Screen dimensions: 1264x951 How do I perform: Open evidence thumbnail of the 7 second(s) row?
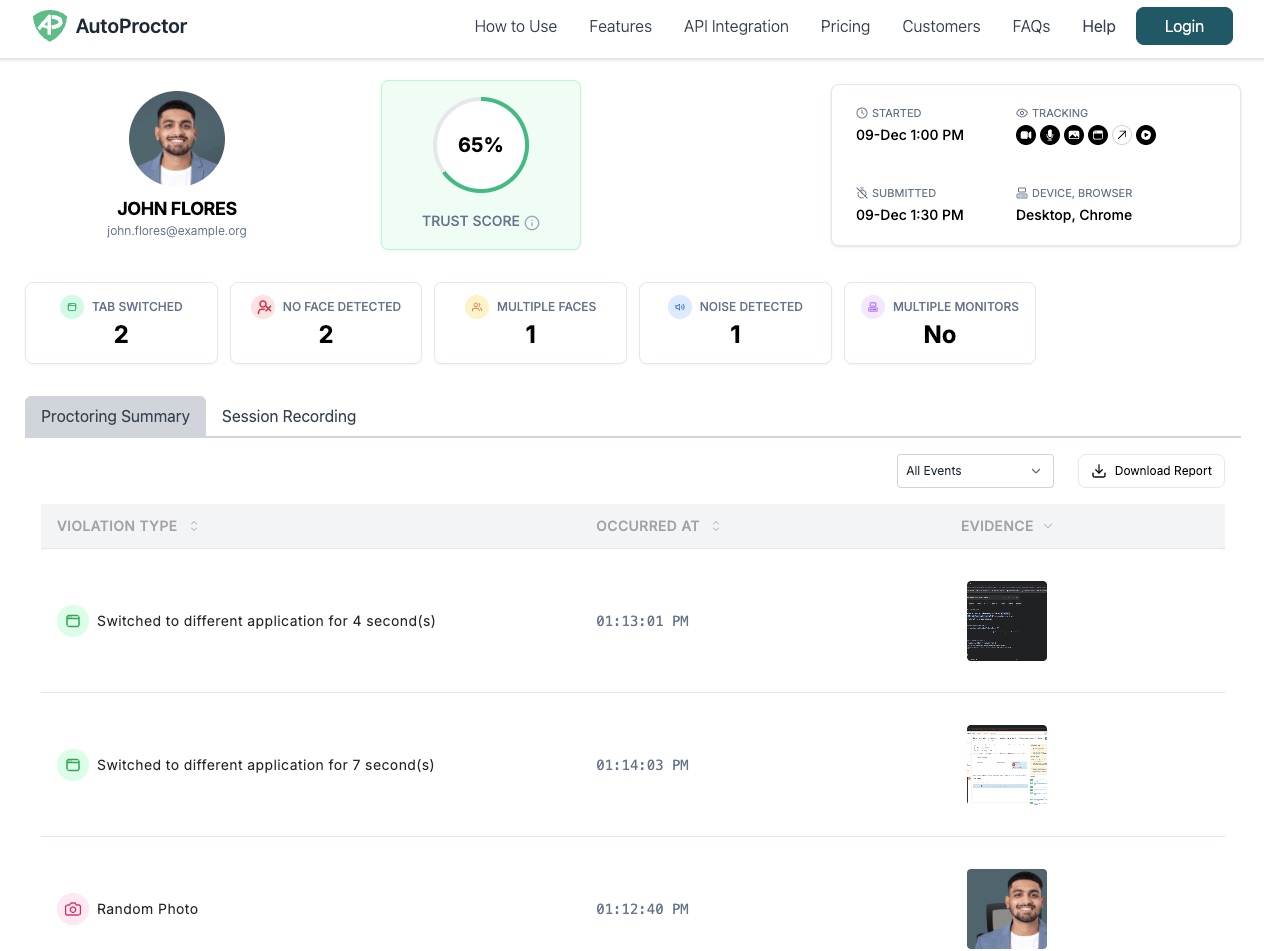click(1007, 765)
